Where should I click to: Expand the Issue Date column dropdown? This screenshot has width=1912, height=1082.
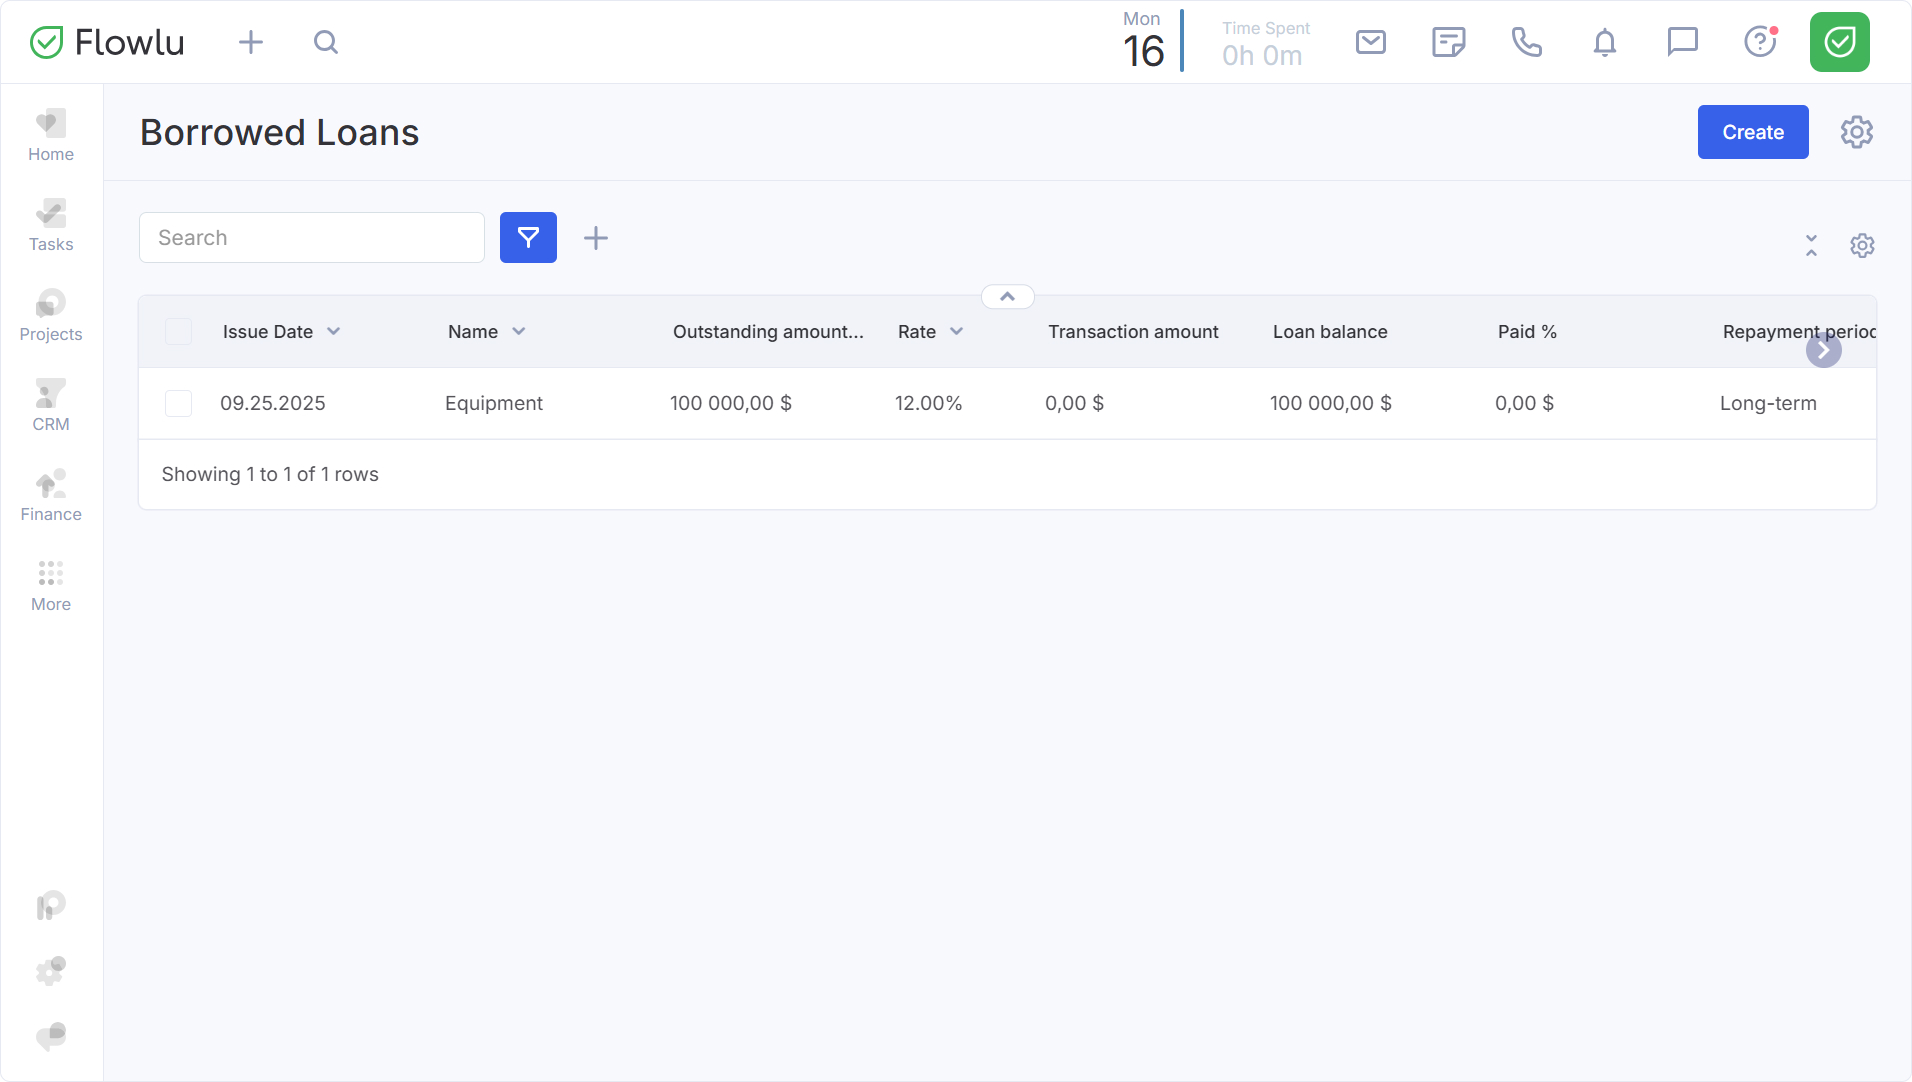click(x=334, y=332)
